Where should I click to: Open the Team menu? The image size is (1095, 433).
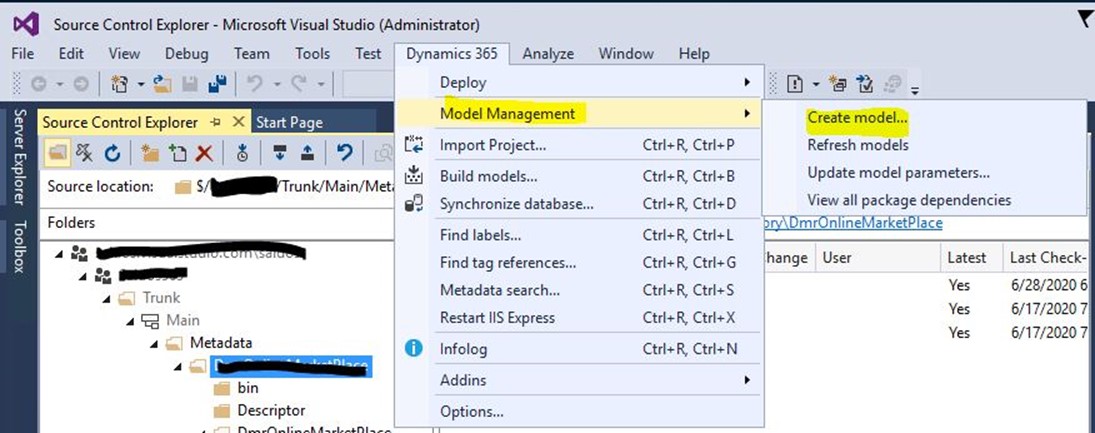pyautogui.click(x=251, y=54)
